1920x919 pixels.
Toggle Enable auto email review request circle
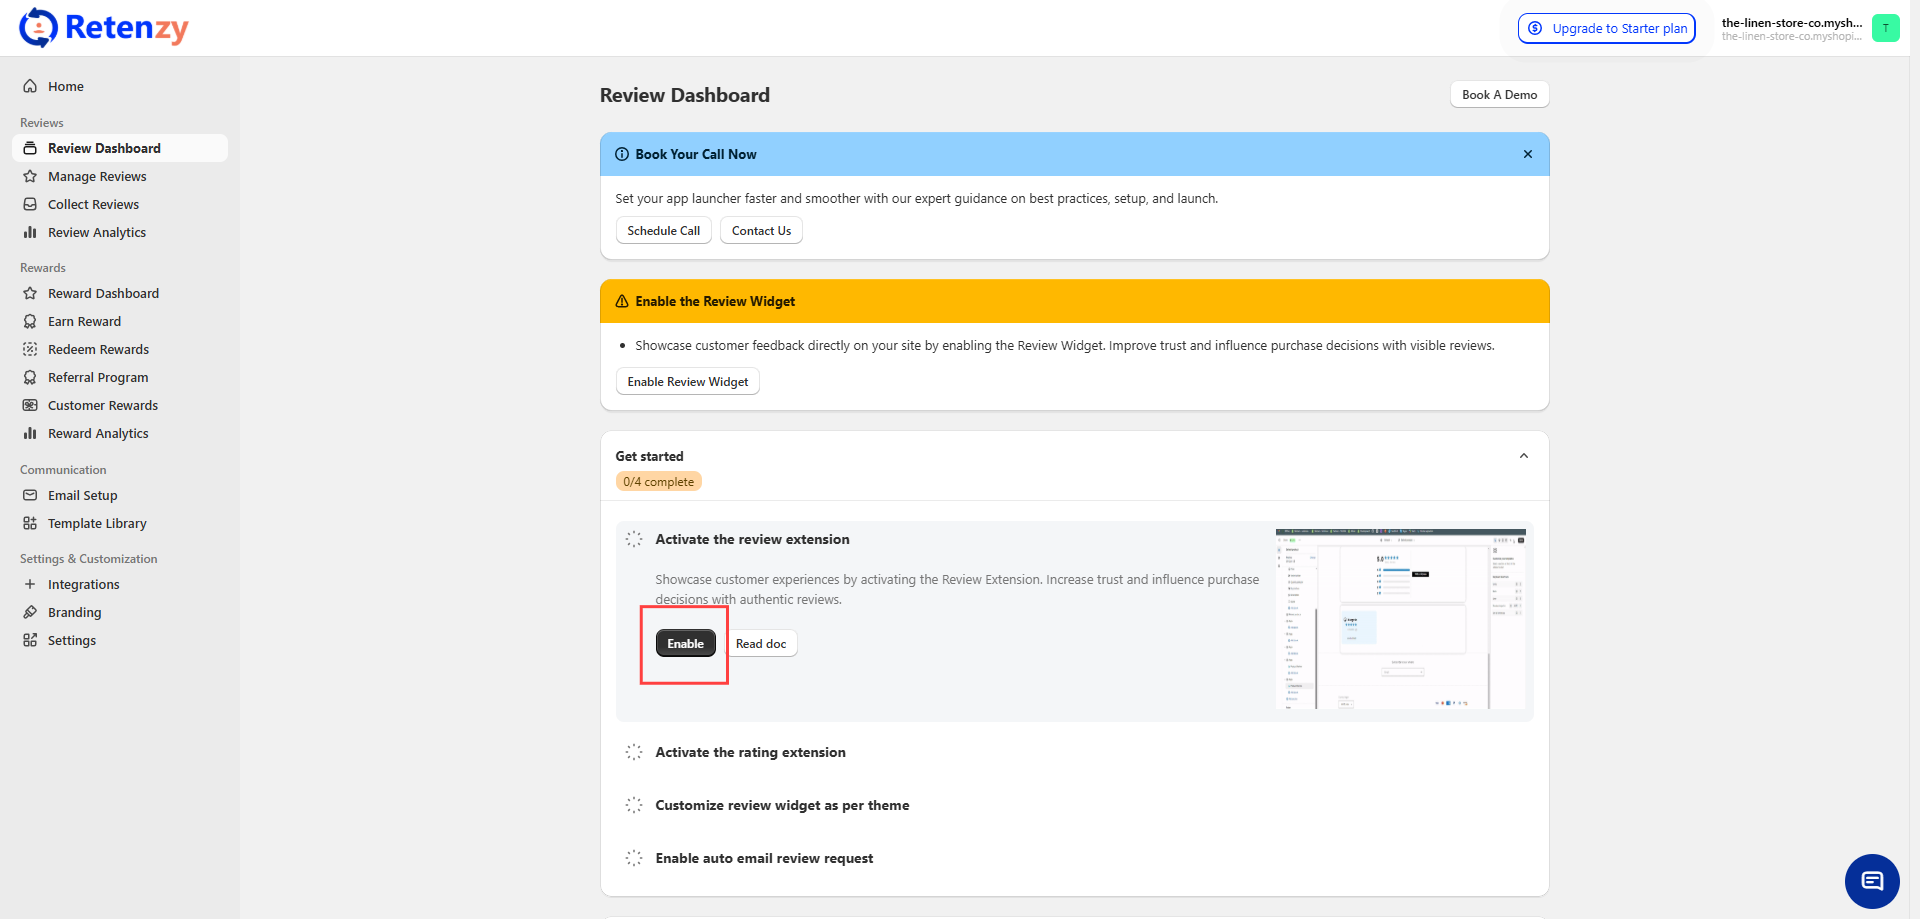pyautogui.click(x=634, y=858)
